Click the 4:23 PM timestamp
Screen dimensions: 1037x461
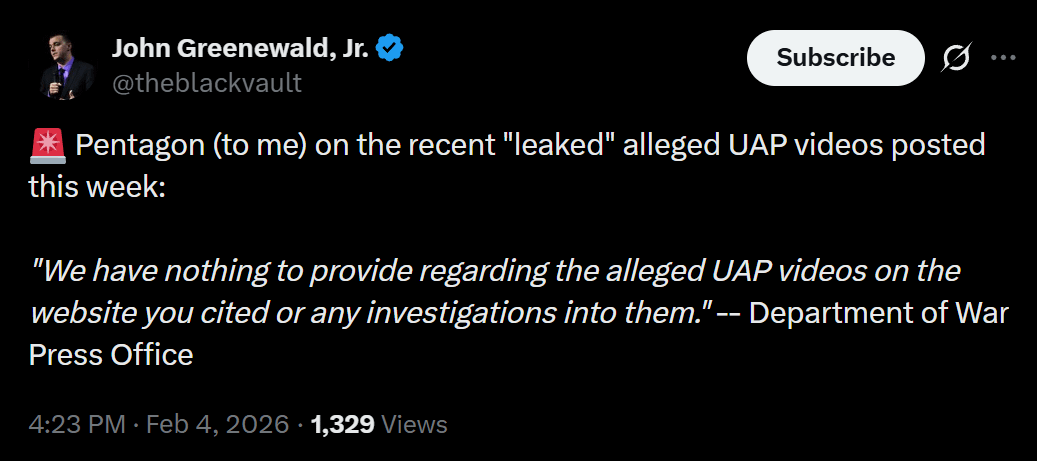(79, 424)
